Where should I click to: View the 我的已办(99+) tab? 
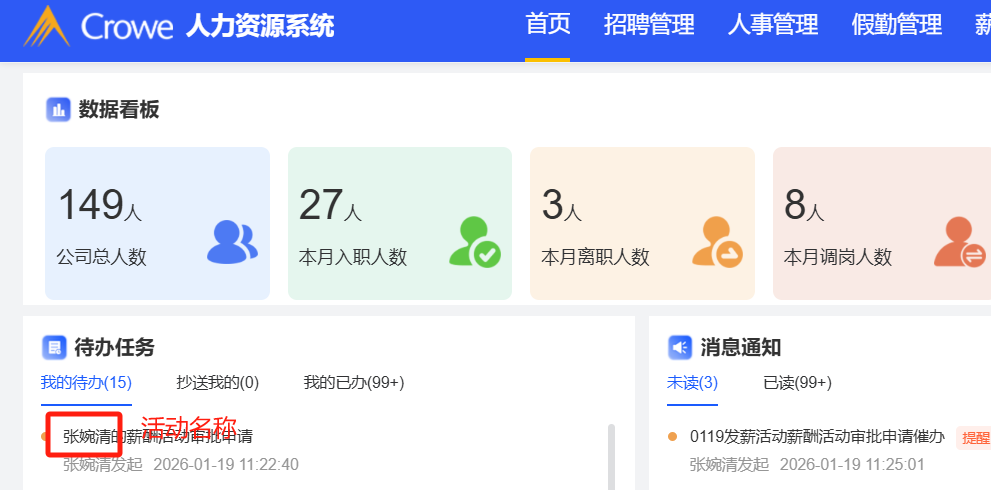354,382
